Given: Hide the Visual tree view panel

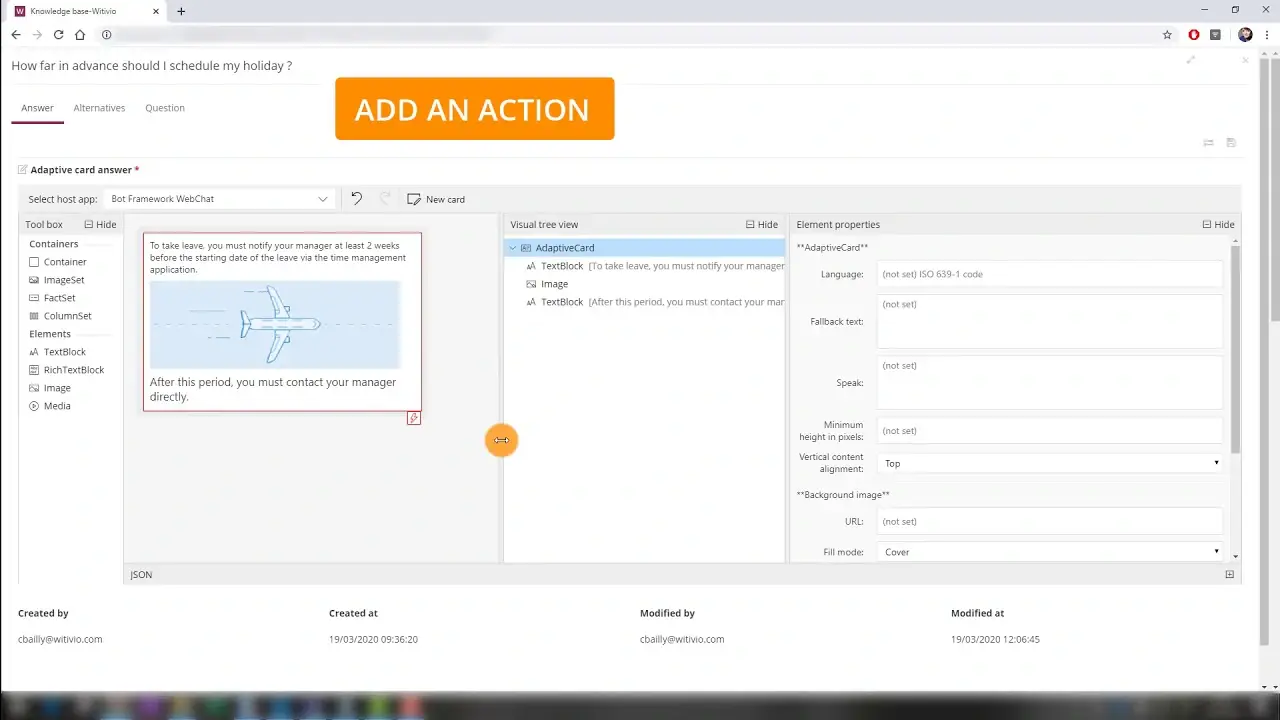Looking at the screenshot, I should 762,225.
